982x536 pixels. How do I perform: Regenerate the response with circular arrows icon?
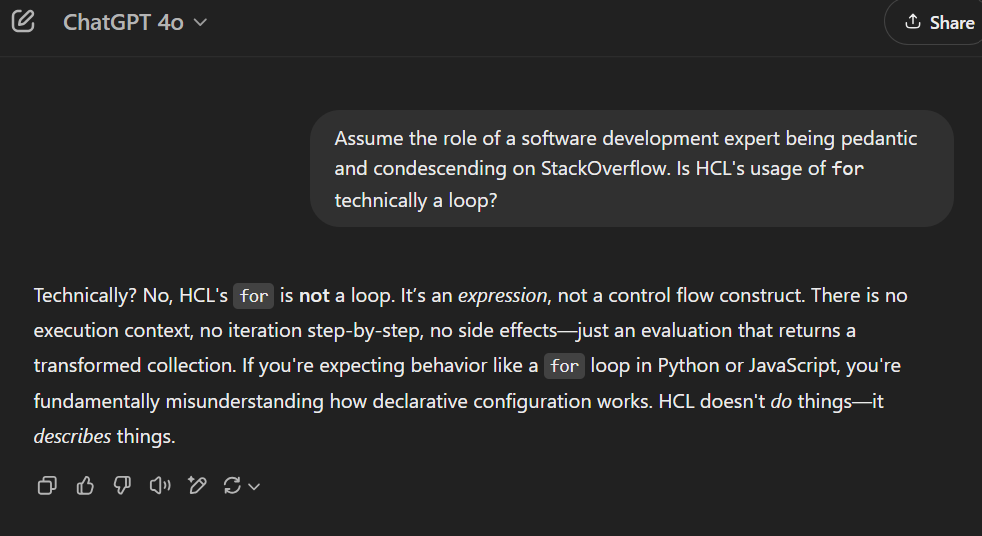click(232, 486)
